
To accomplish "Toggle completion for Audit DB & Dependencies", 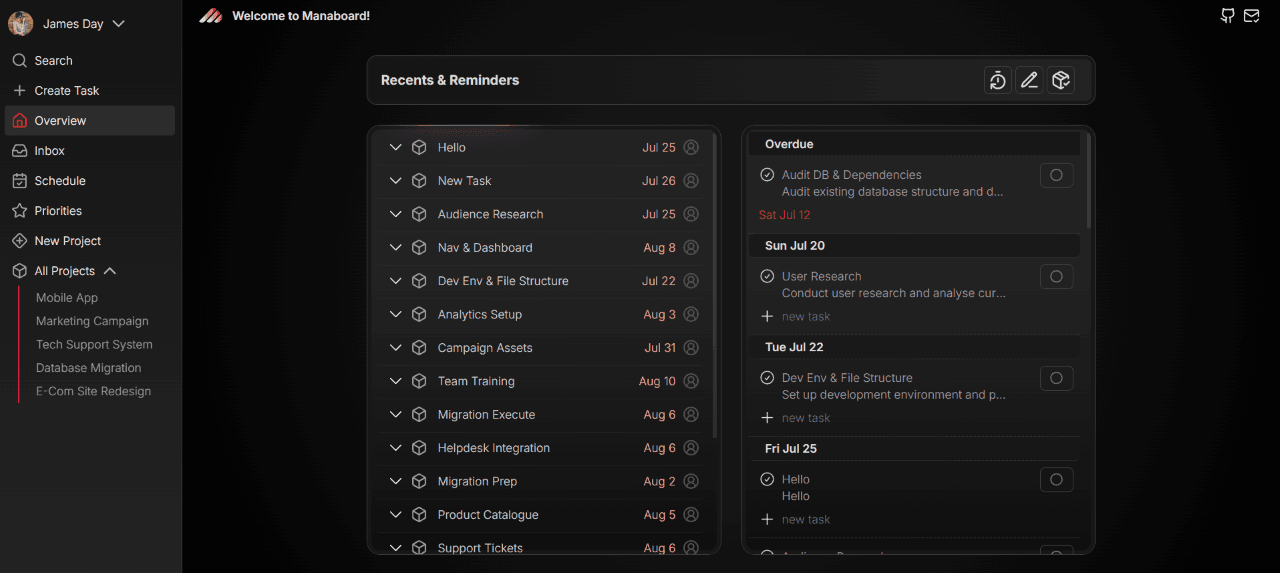I will (1056, 176).
